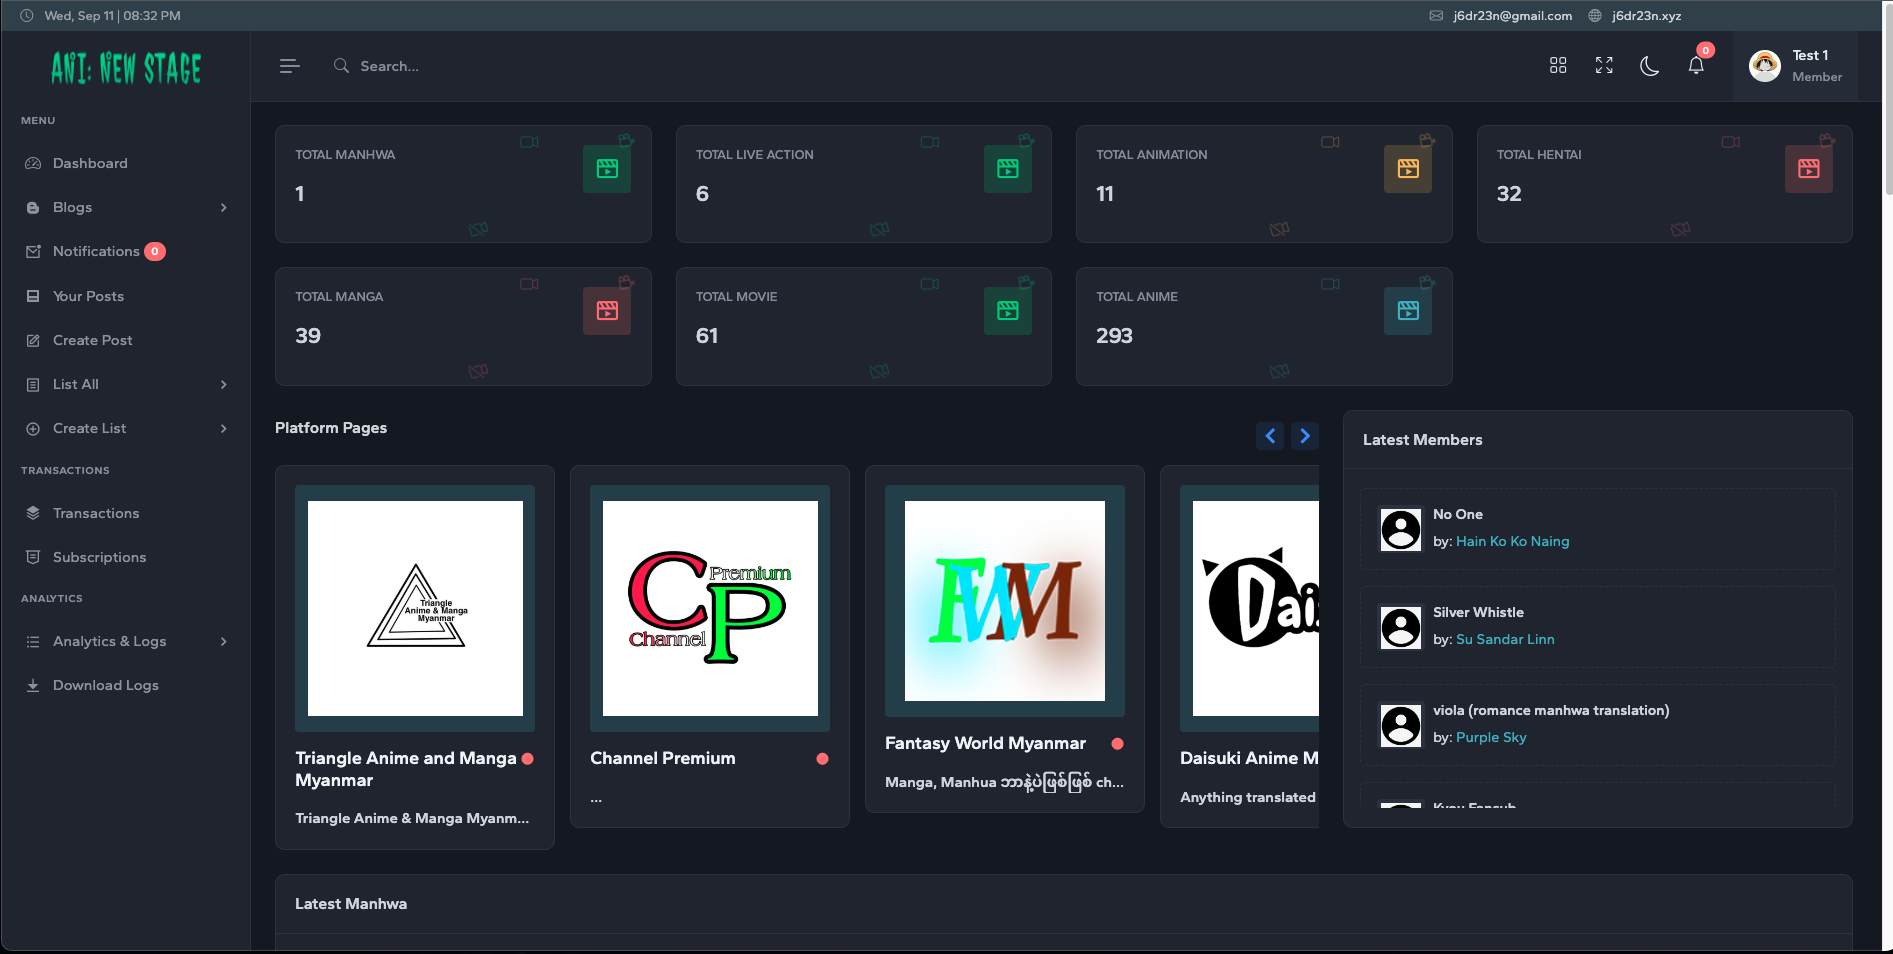Click Total Movie count 61
This screenshot has height=954, width=1893.
pos(707,336)
